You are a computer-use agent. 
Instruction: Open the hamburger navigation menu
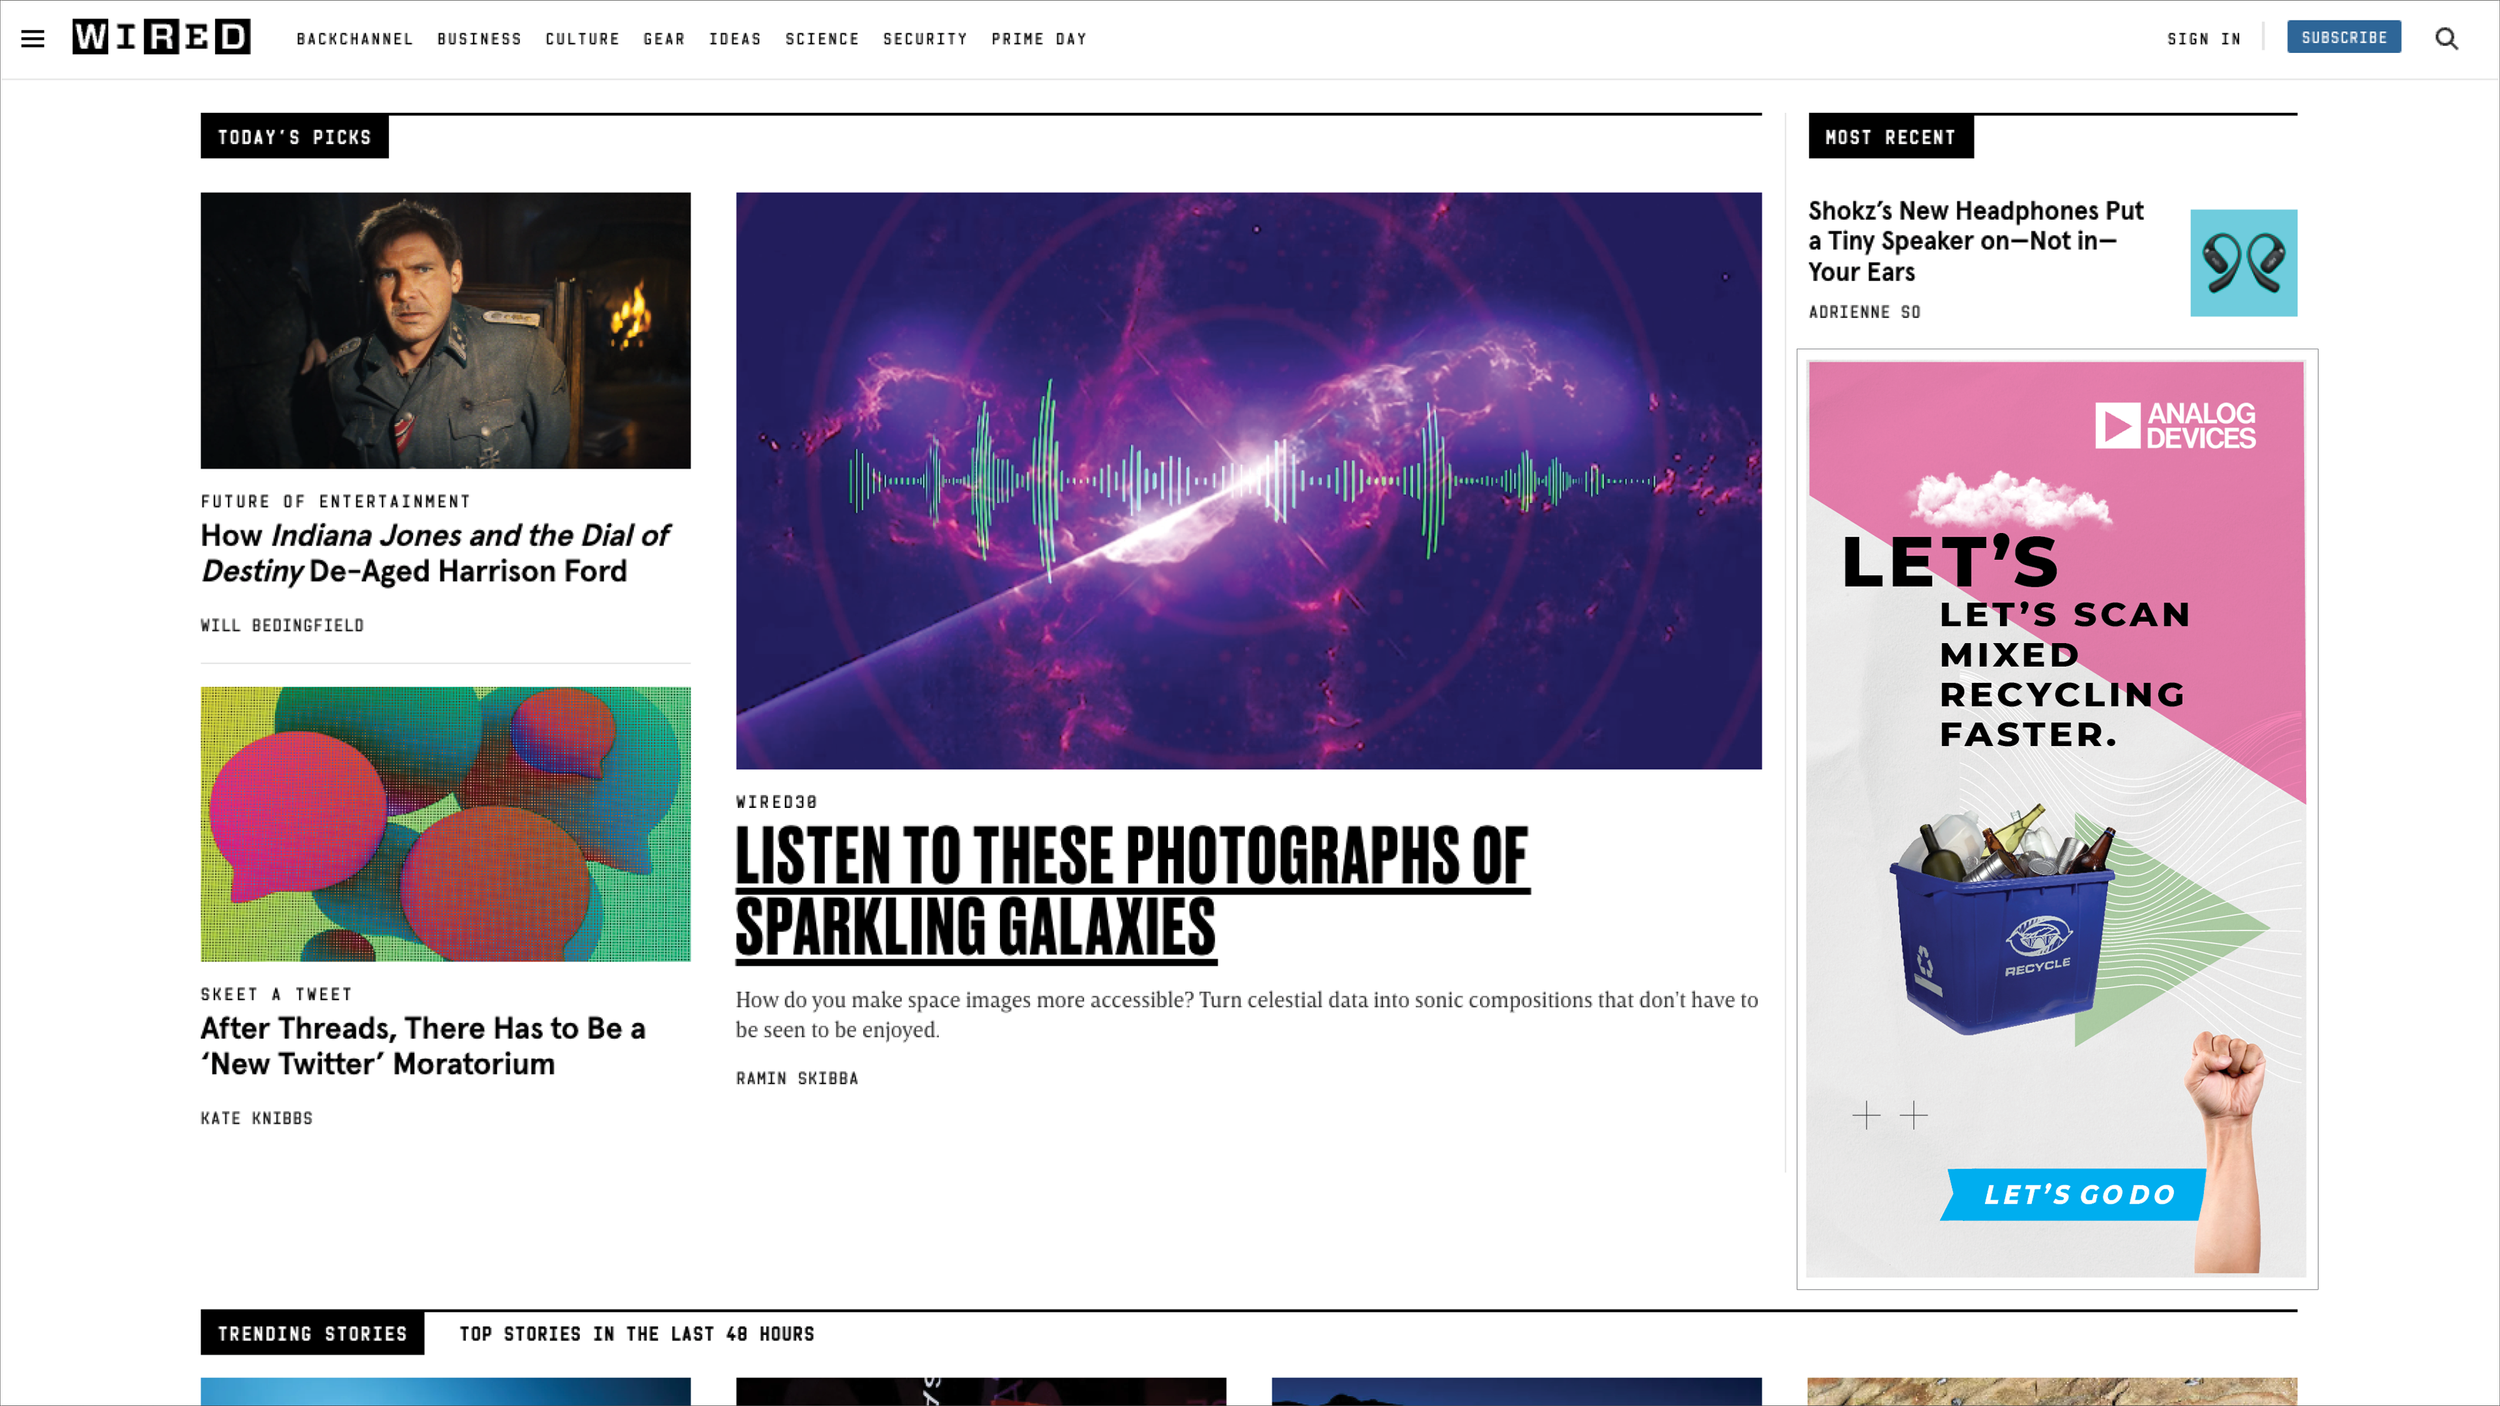(33, 39)
